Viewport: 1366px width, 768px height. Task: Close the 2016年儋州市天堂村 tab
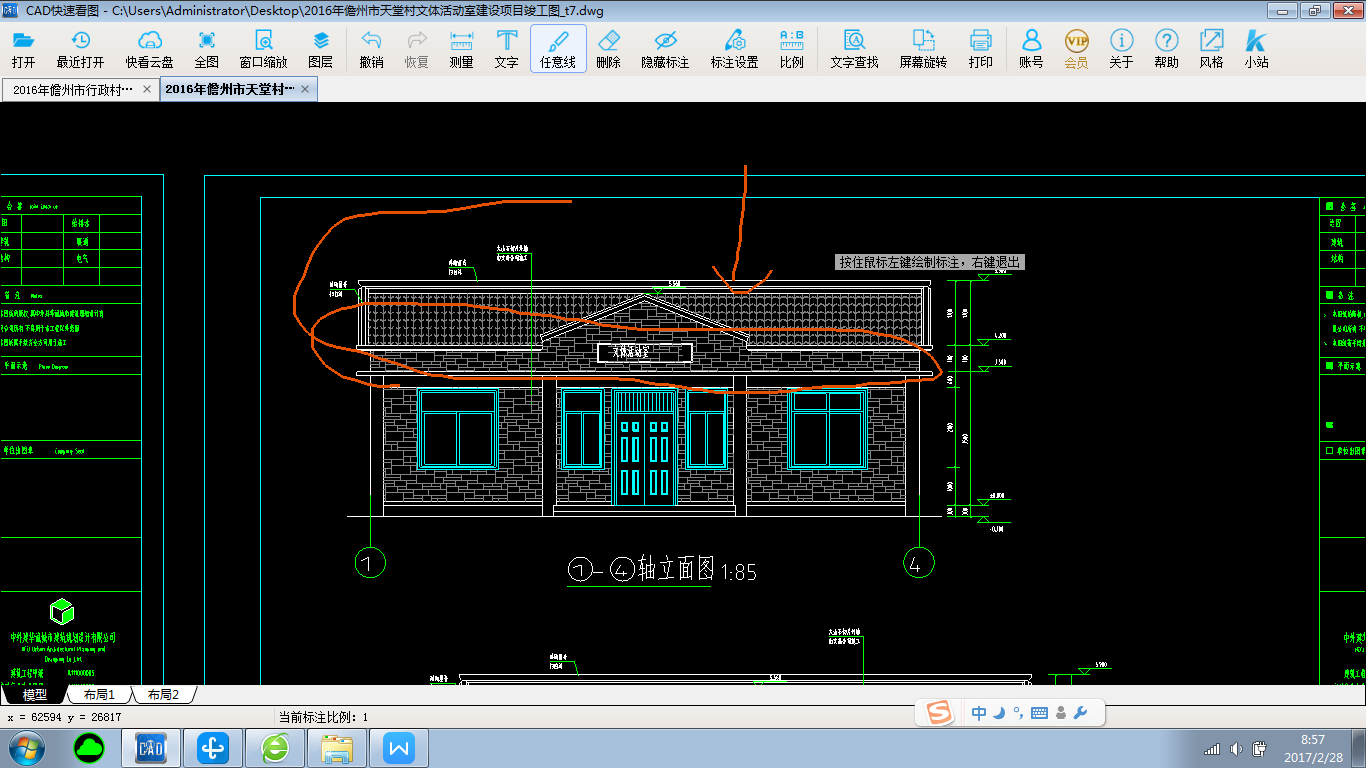tap(306, 89)
